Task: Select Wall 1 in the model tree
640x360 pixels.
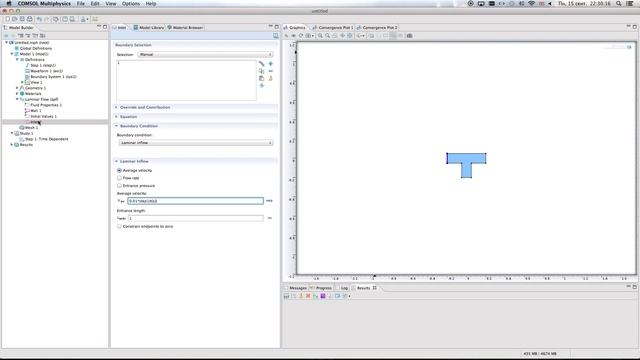Action: pos(36,111)
